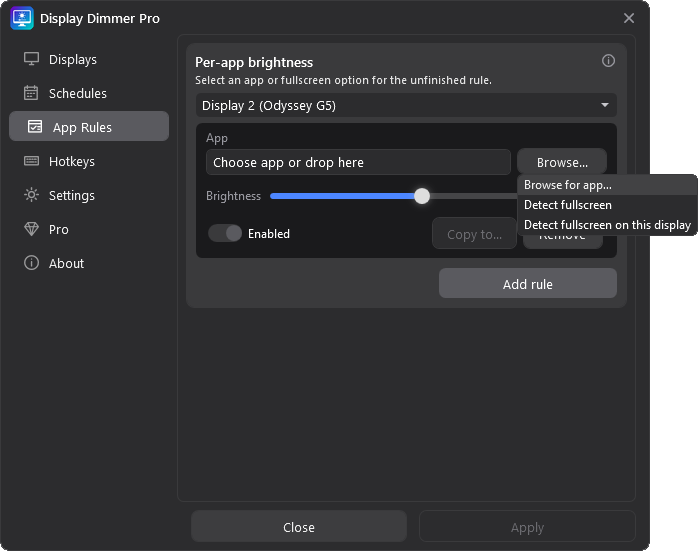Image resolution: width=698 pixels, height=551 pixels.
Task: Click the Add rule button
Action: pos(528,284)
